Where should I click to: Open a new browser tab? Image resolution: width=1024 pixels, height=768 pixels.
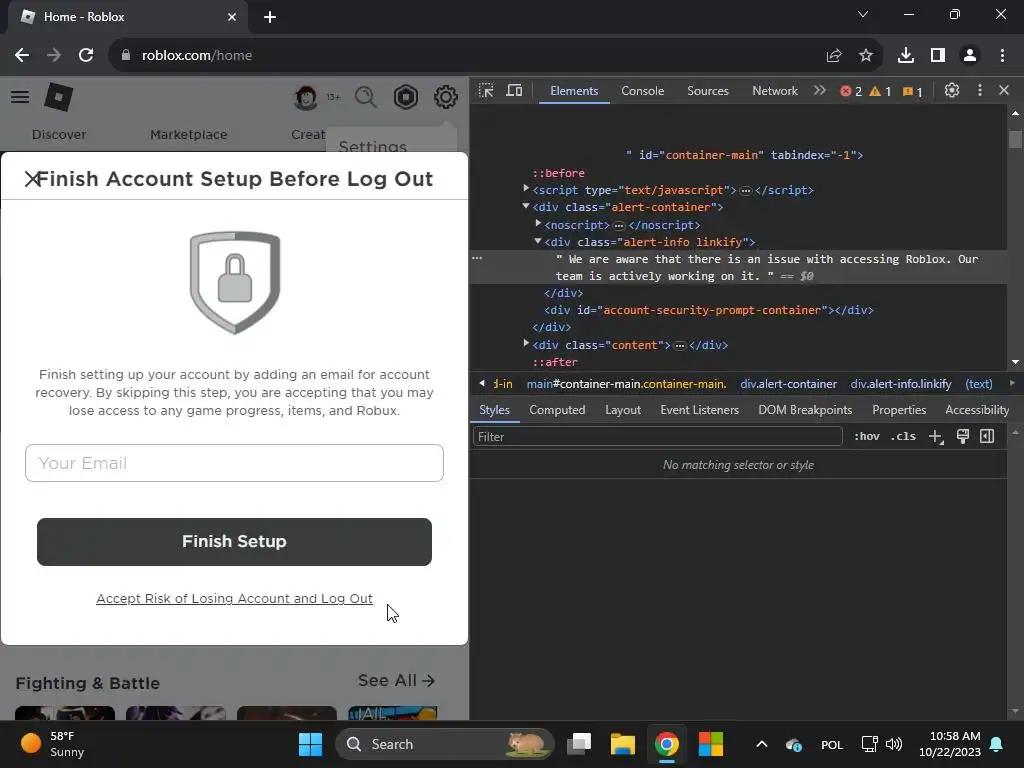tap(270, 17)
